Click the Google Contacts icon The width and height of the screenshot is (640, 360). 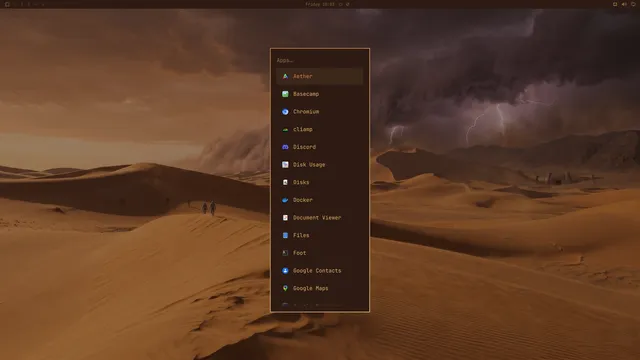(285, 271)
